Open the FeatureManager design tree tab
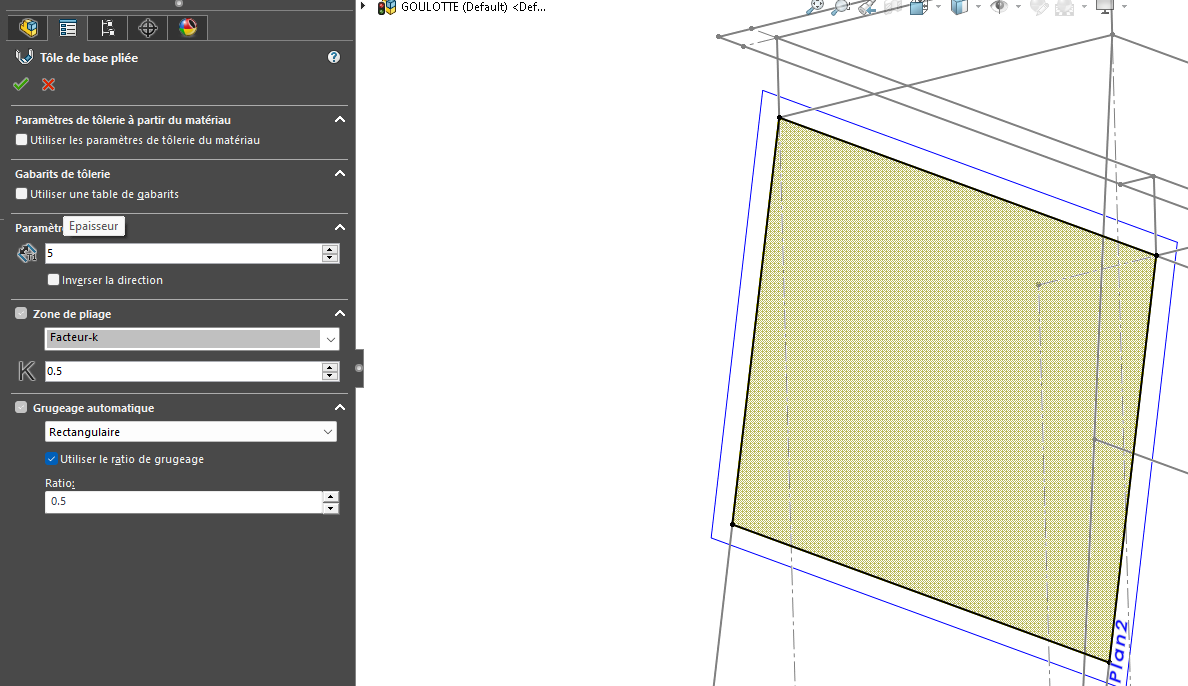 (x=28, y=28)
